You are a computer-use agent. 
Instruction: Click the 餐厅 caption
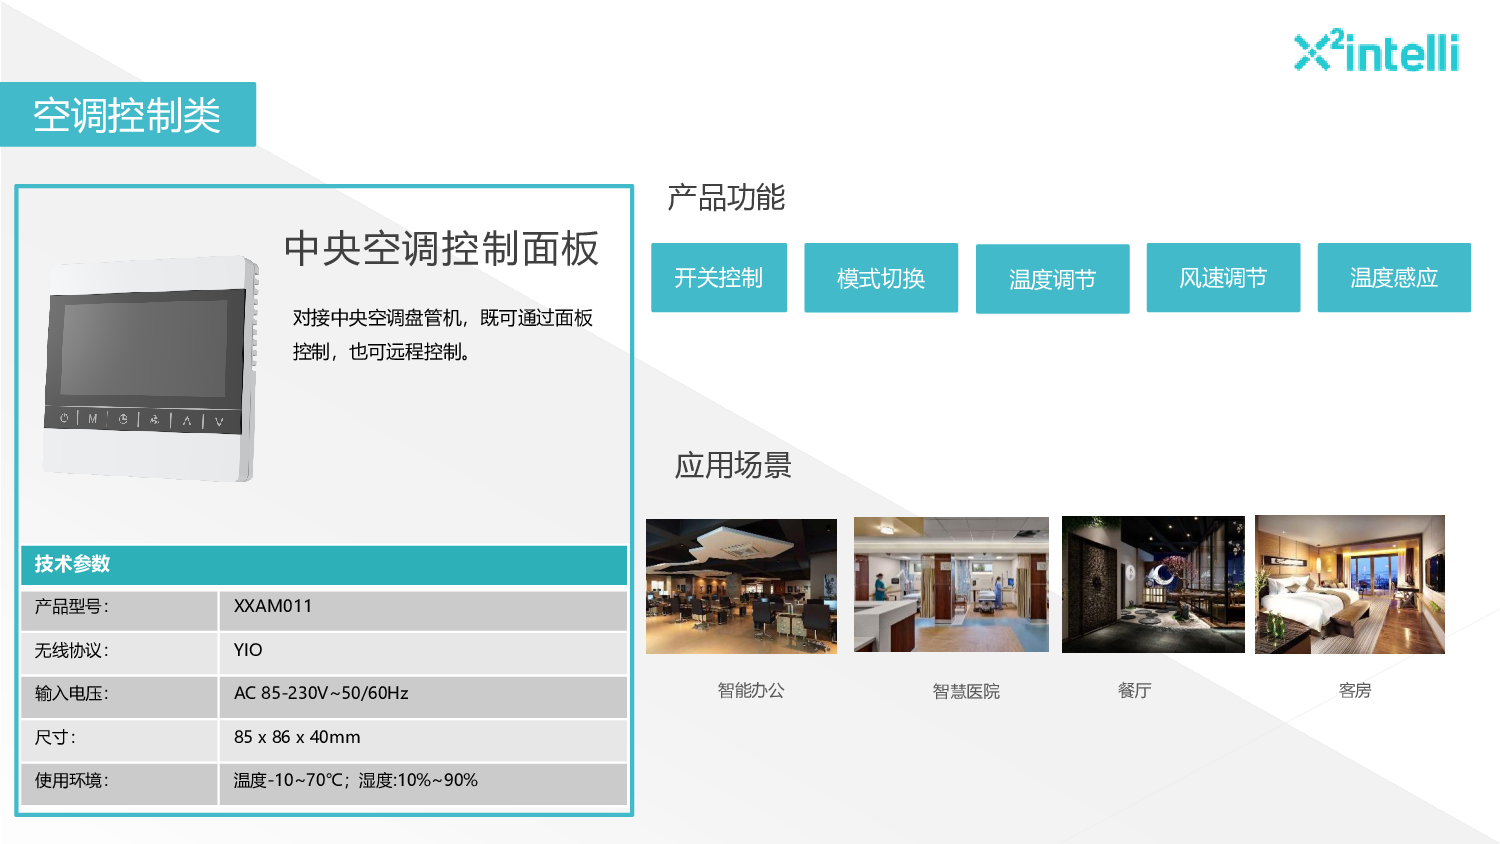(1134, 690)
